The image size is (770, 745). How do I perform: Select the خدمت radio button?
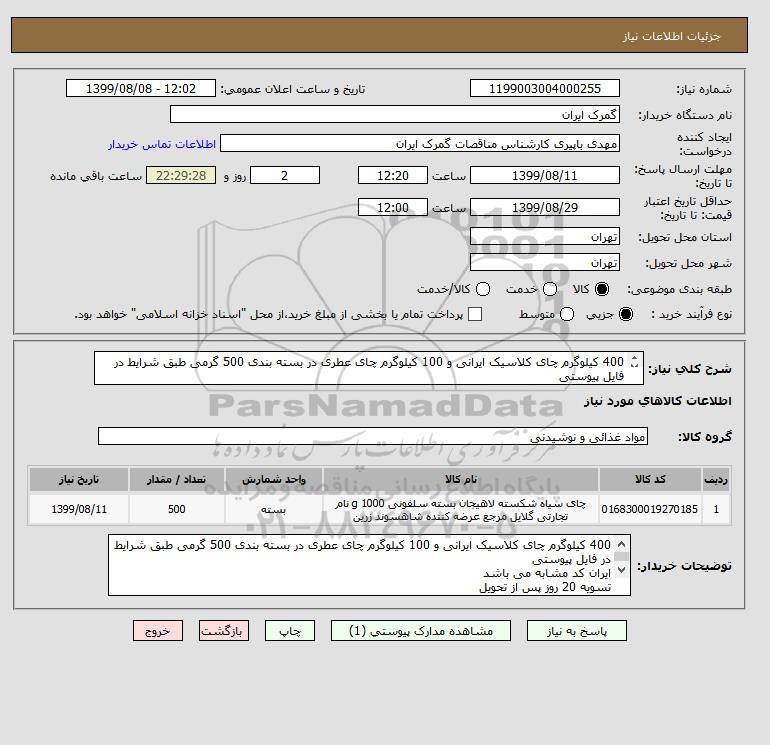550,289
